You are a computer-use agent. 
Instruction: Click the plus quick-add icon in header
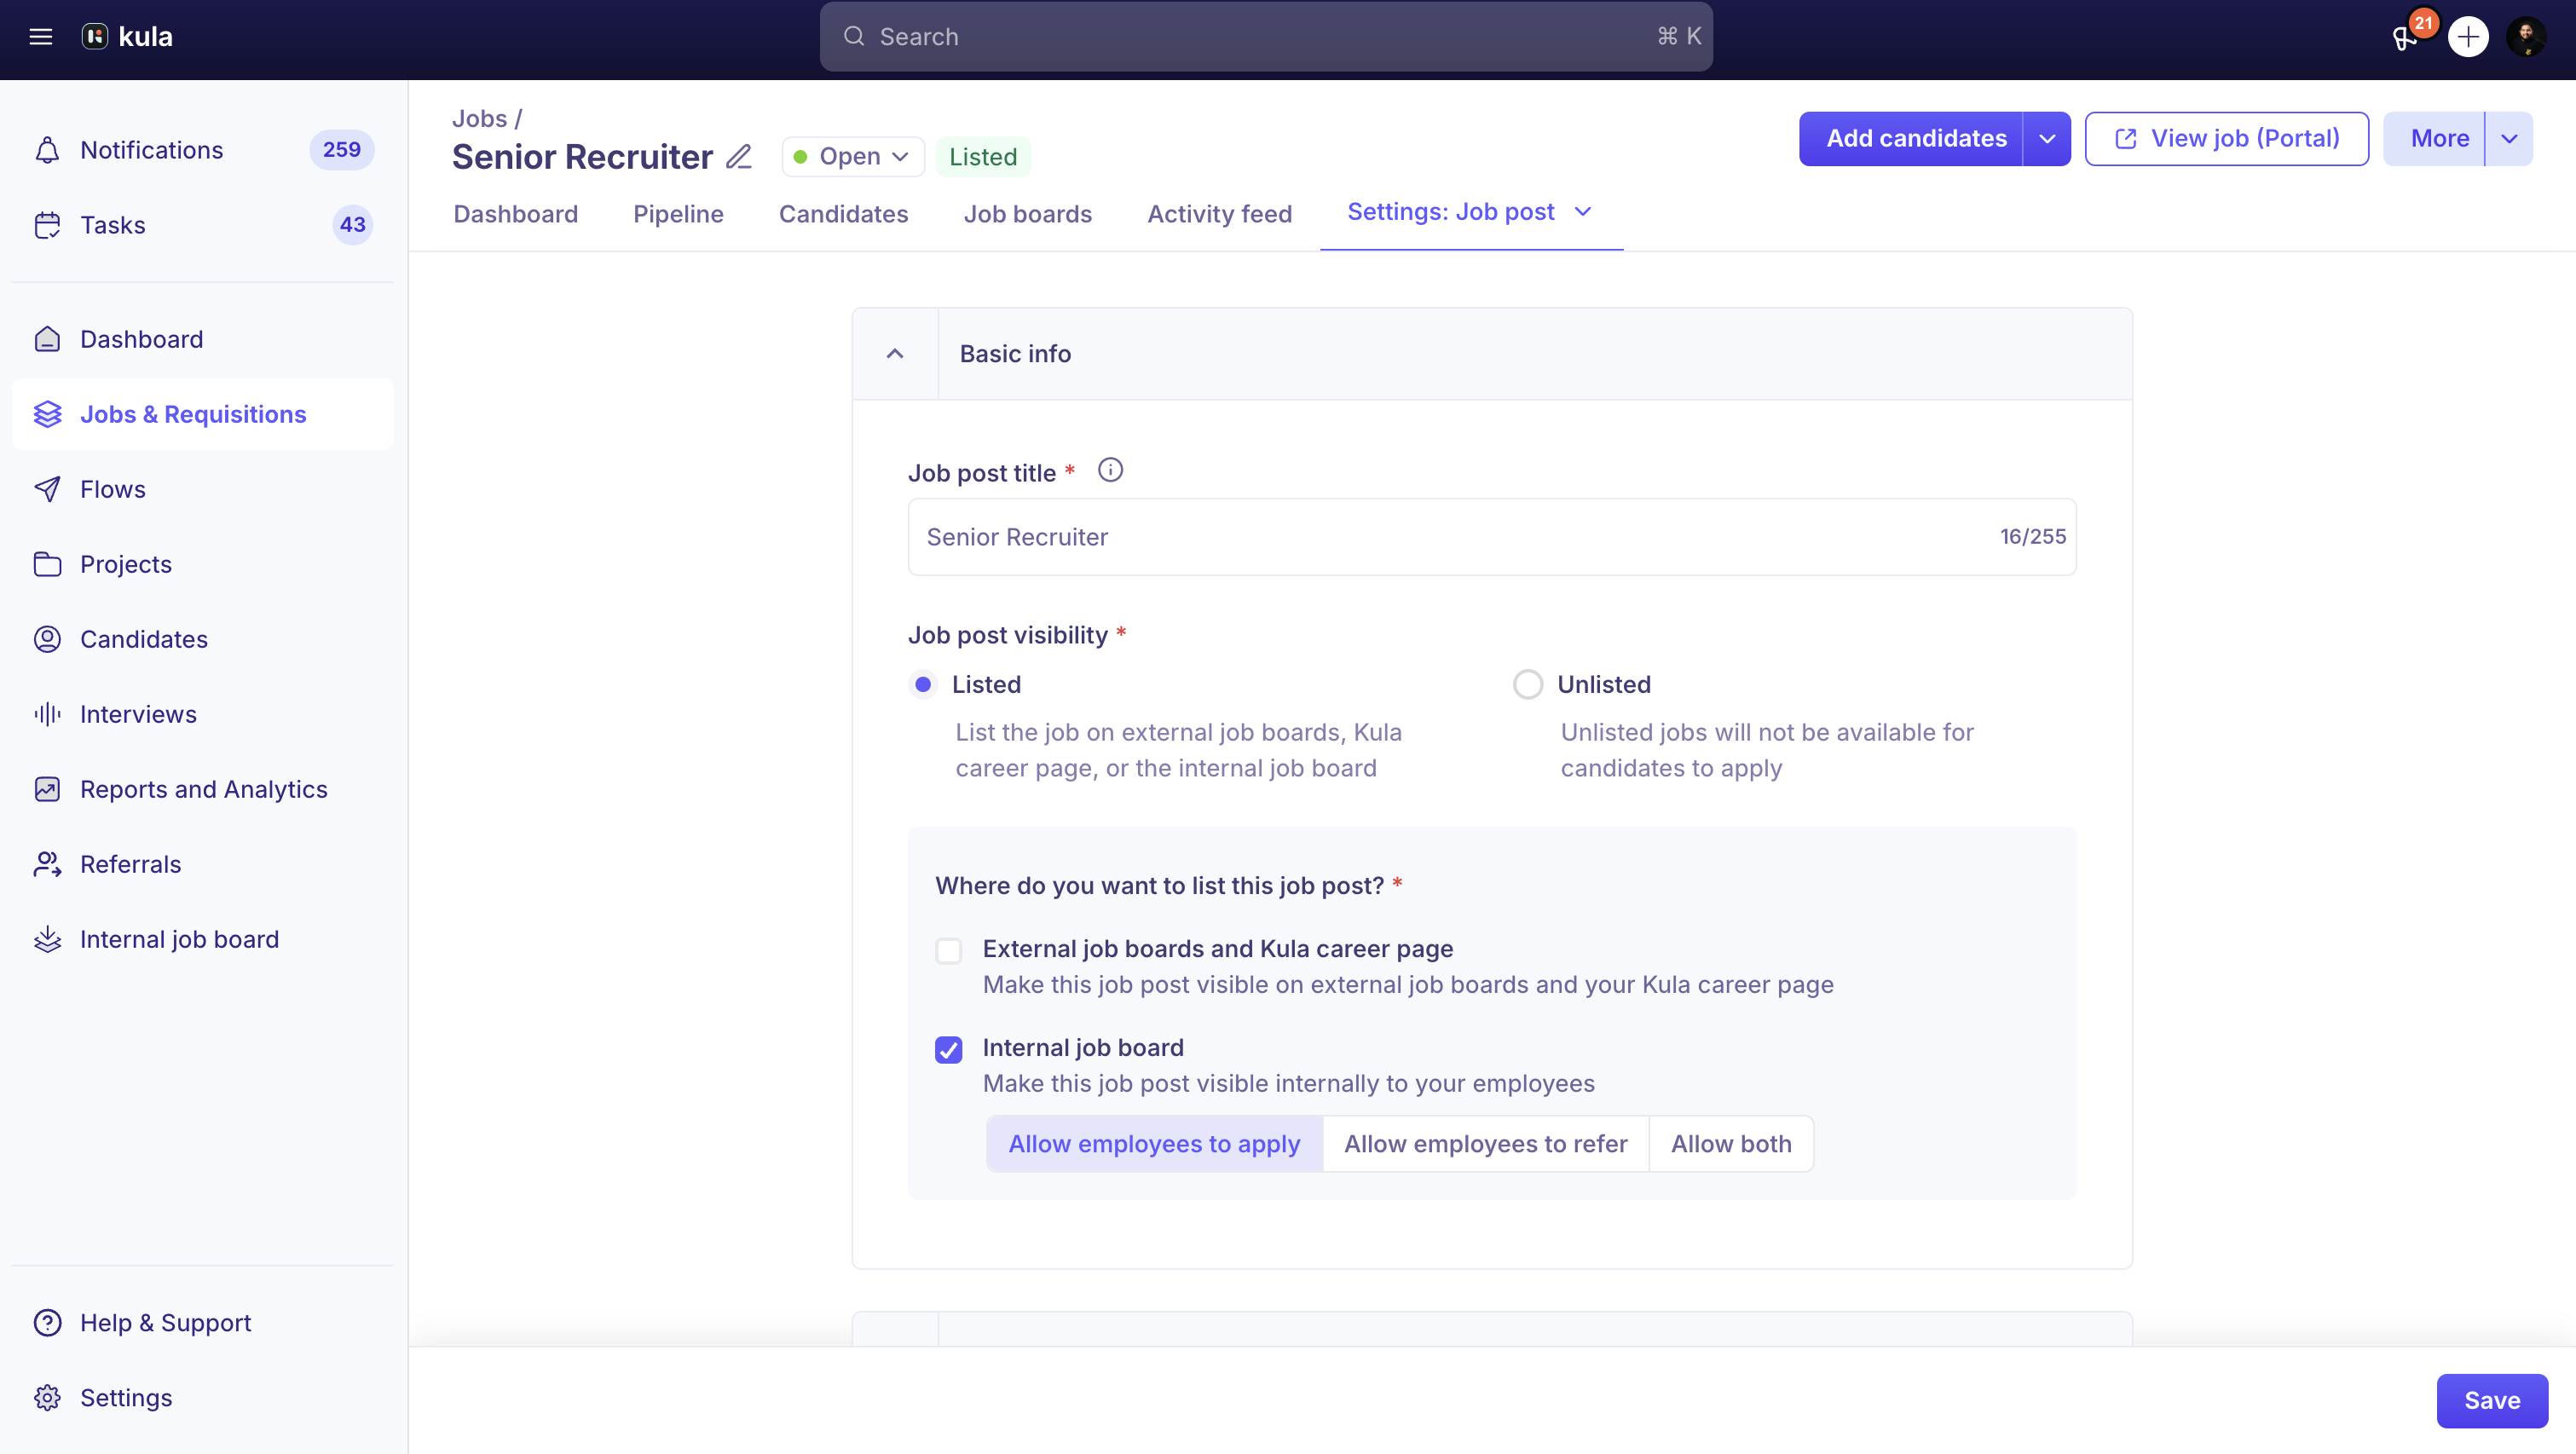(x=2468, y=37)
